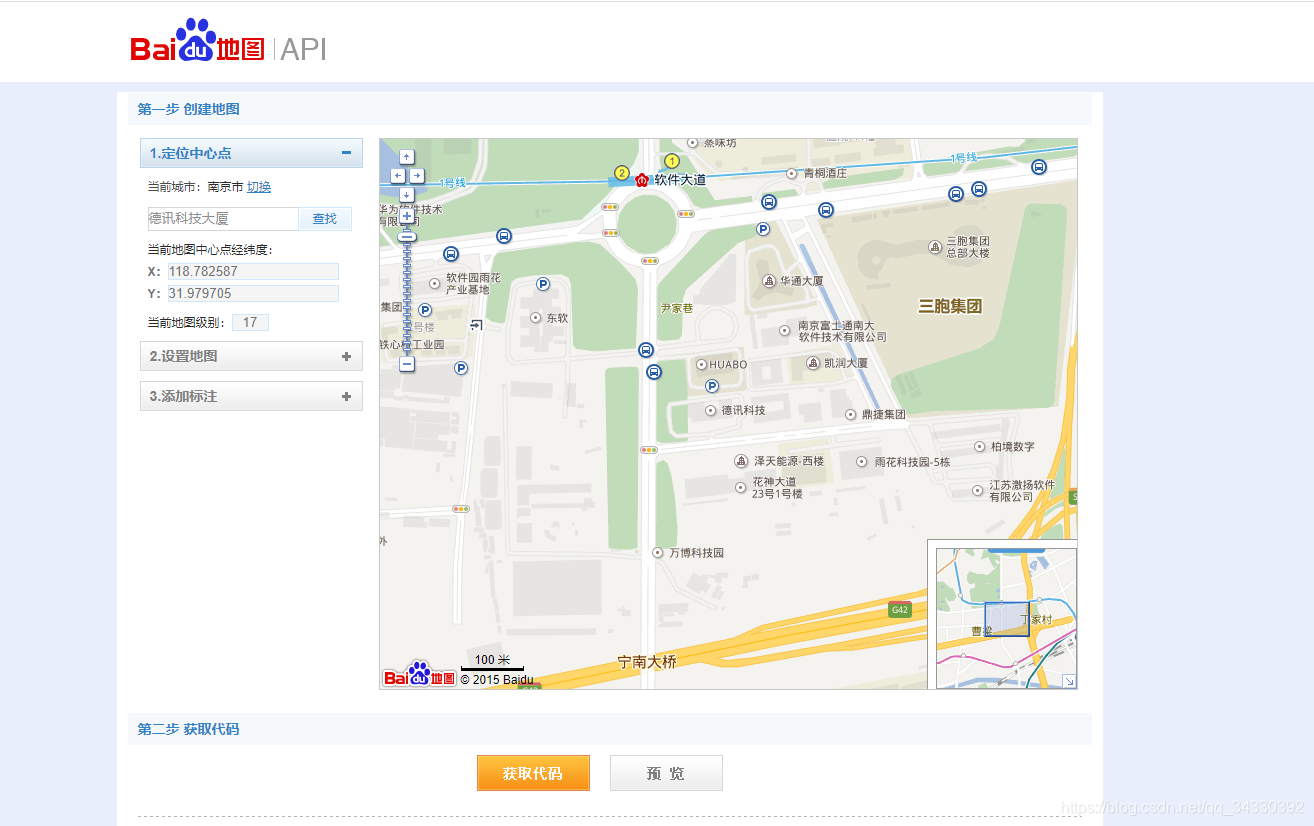The height and width of the screenshot is (826, 1314).
Task: Click metro exit marker number 1
Action: pos(672,161)
